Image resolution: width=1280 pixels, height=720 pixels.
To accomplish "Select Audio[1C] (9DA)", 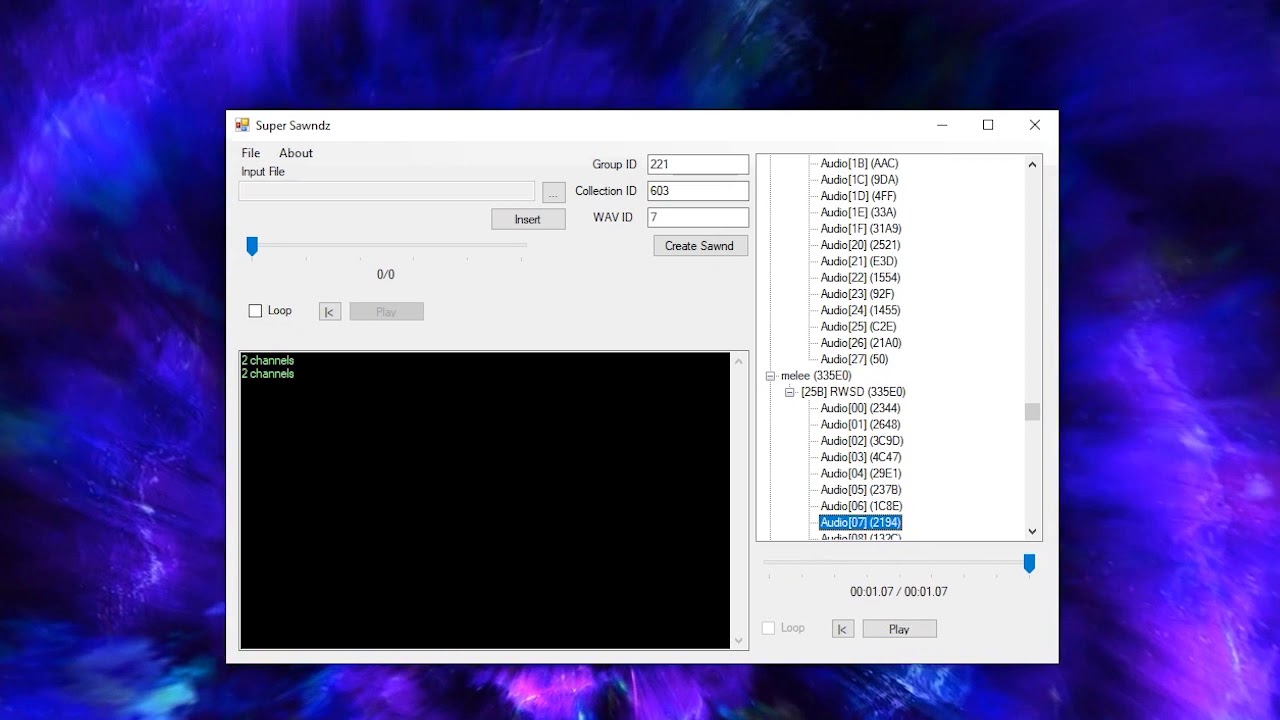I will tap(859, 180).
